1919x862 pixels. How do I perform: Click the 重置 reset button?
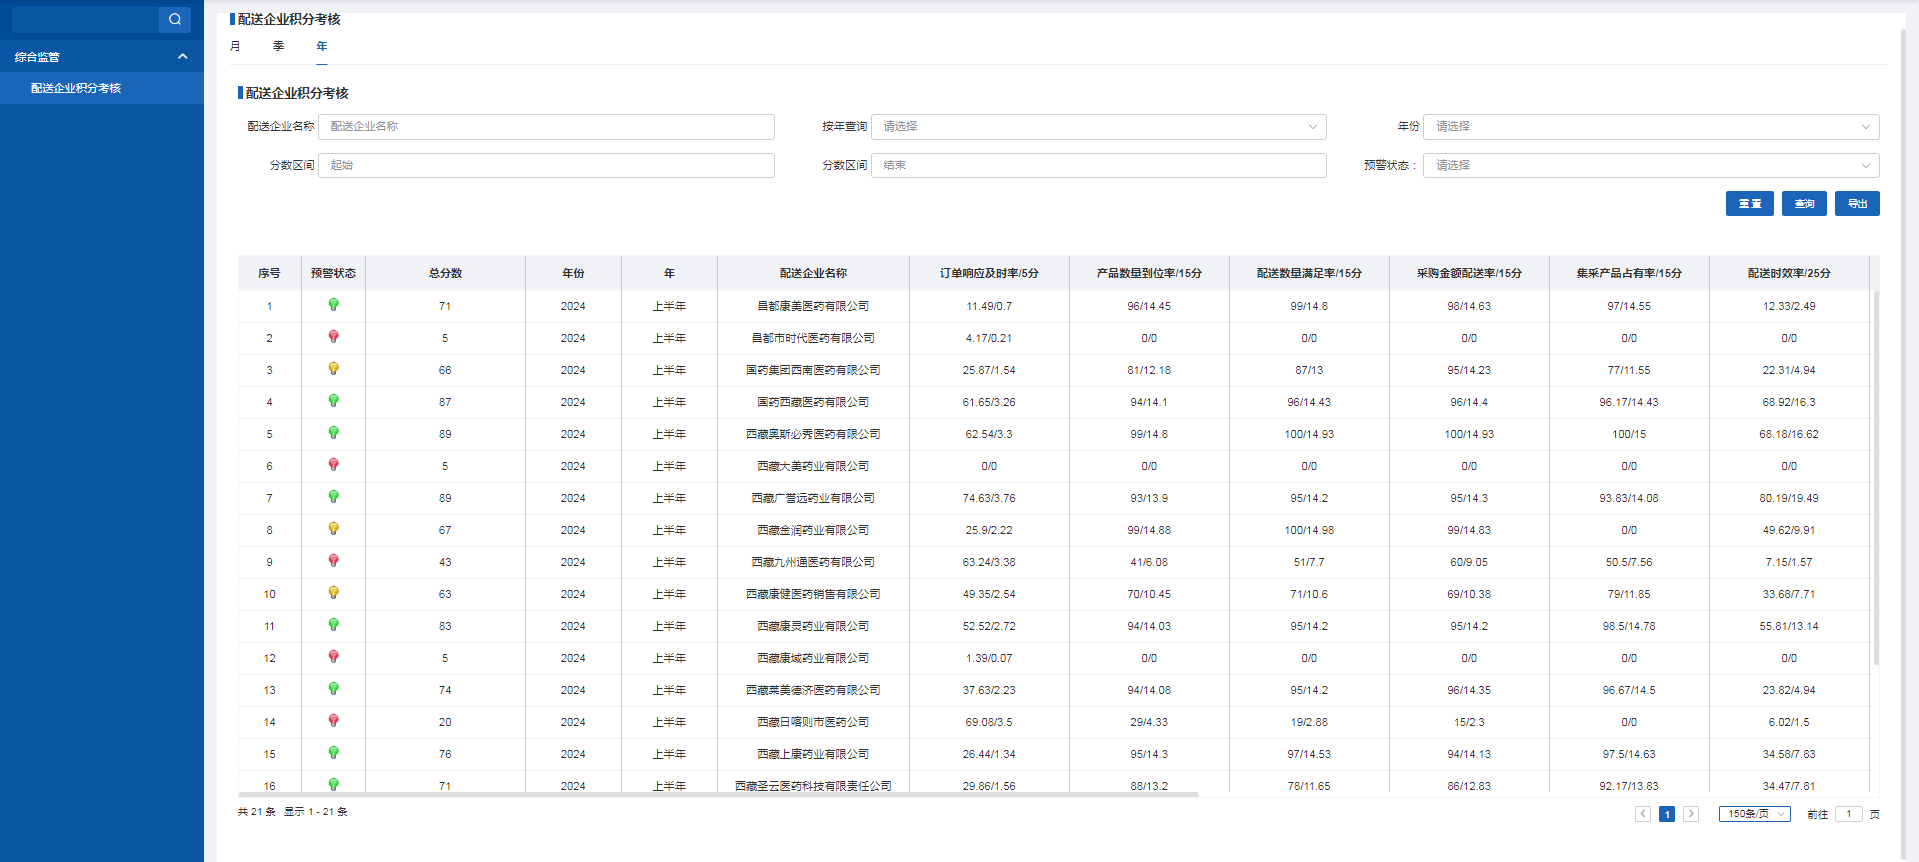click(1749, 204)
